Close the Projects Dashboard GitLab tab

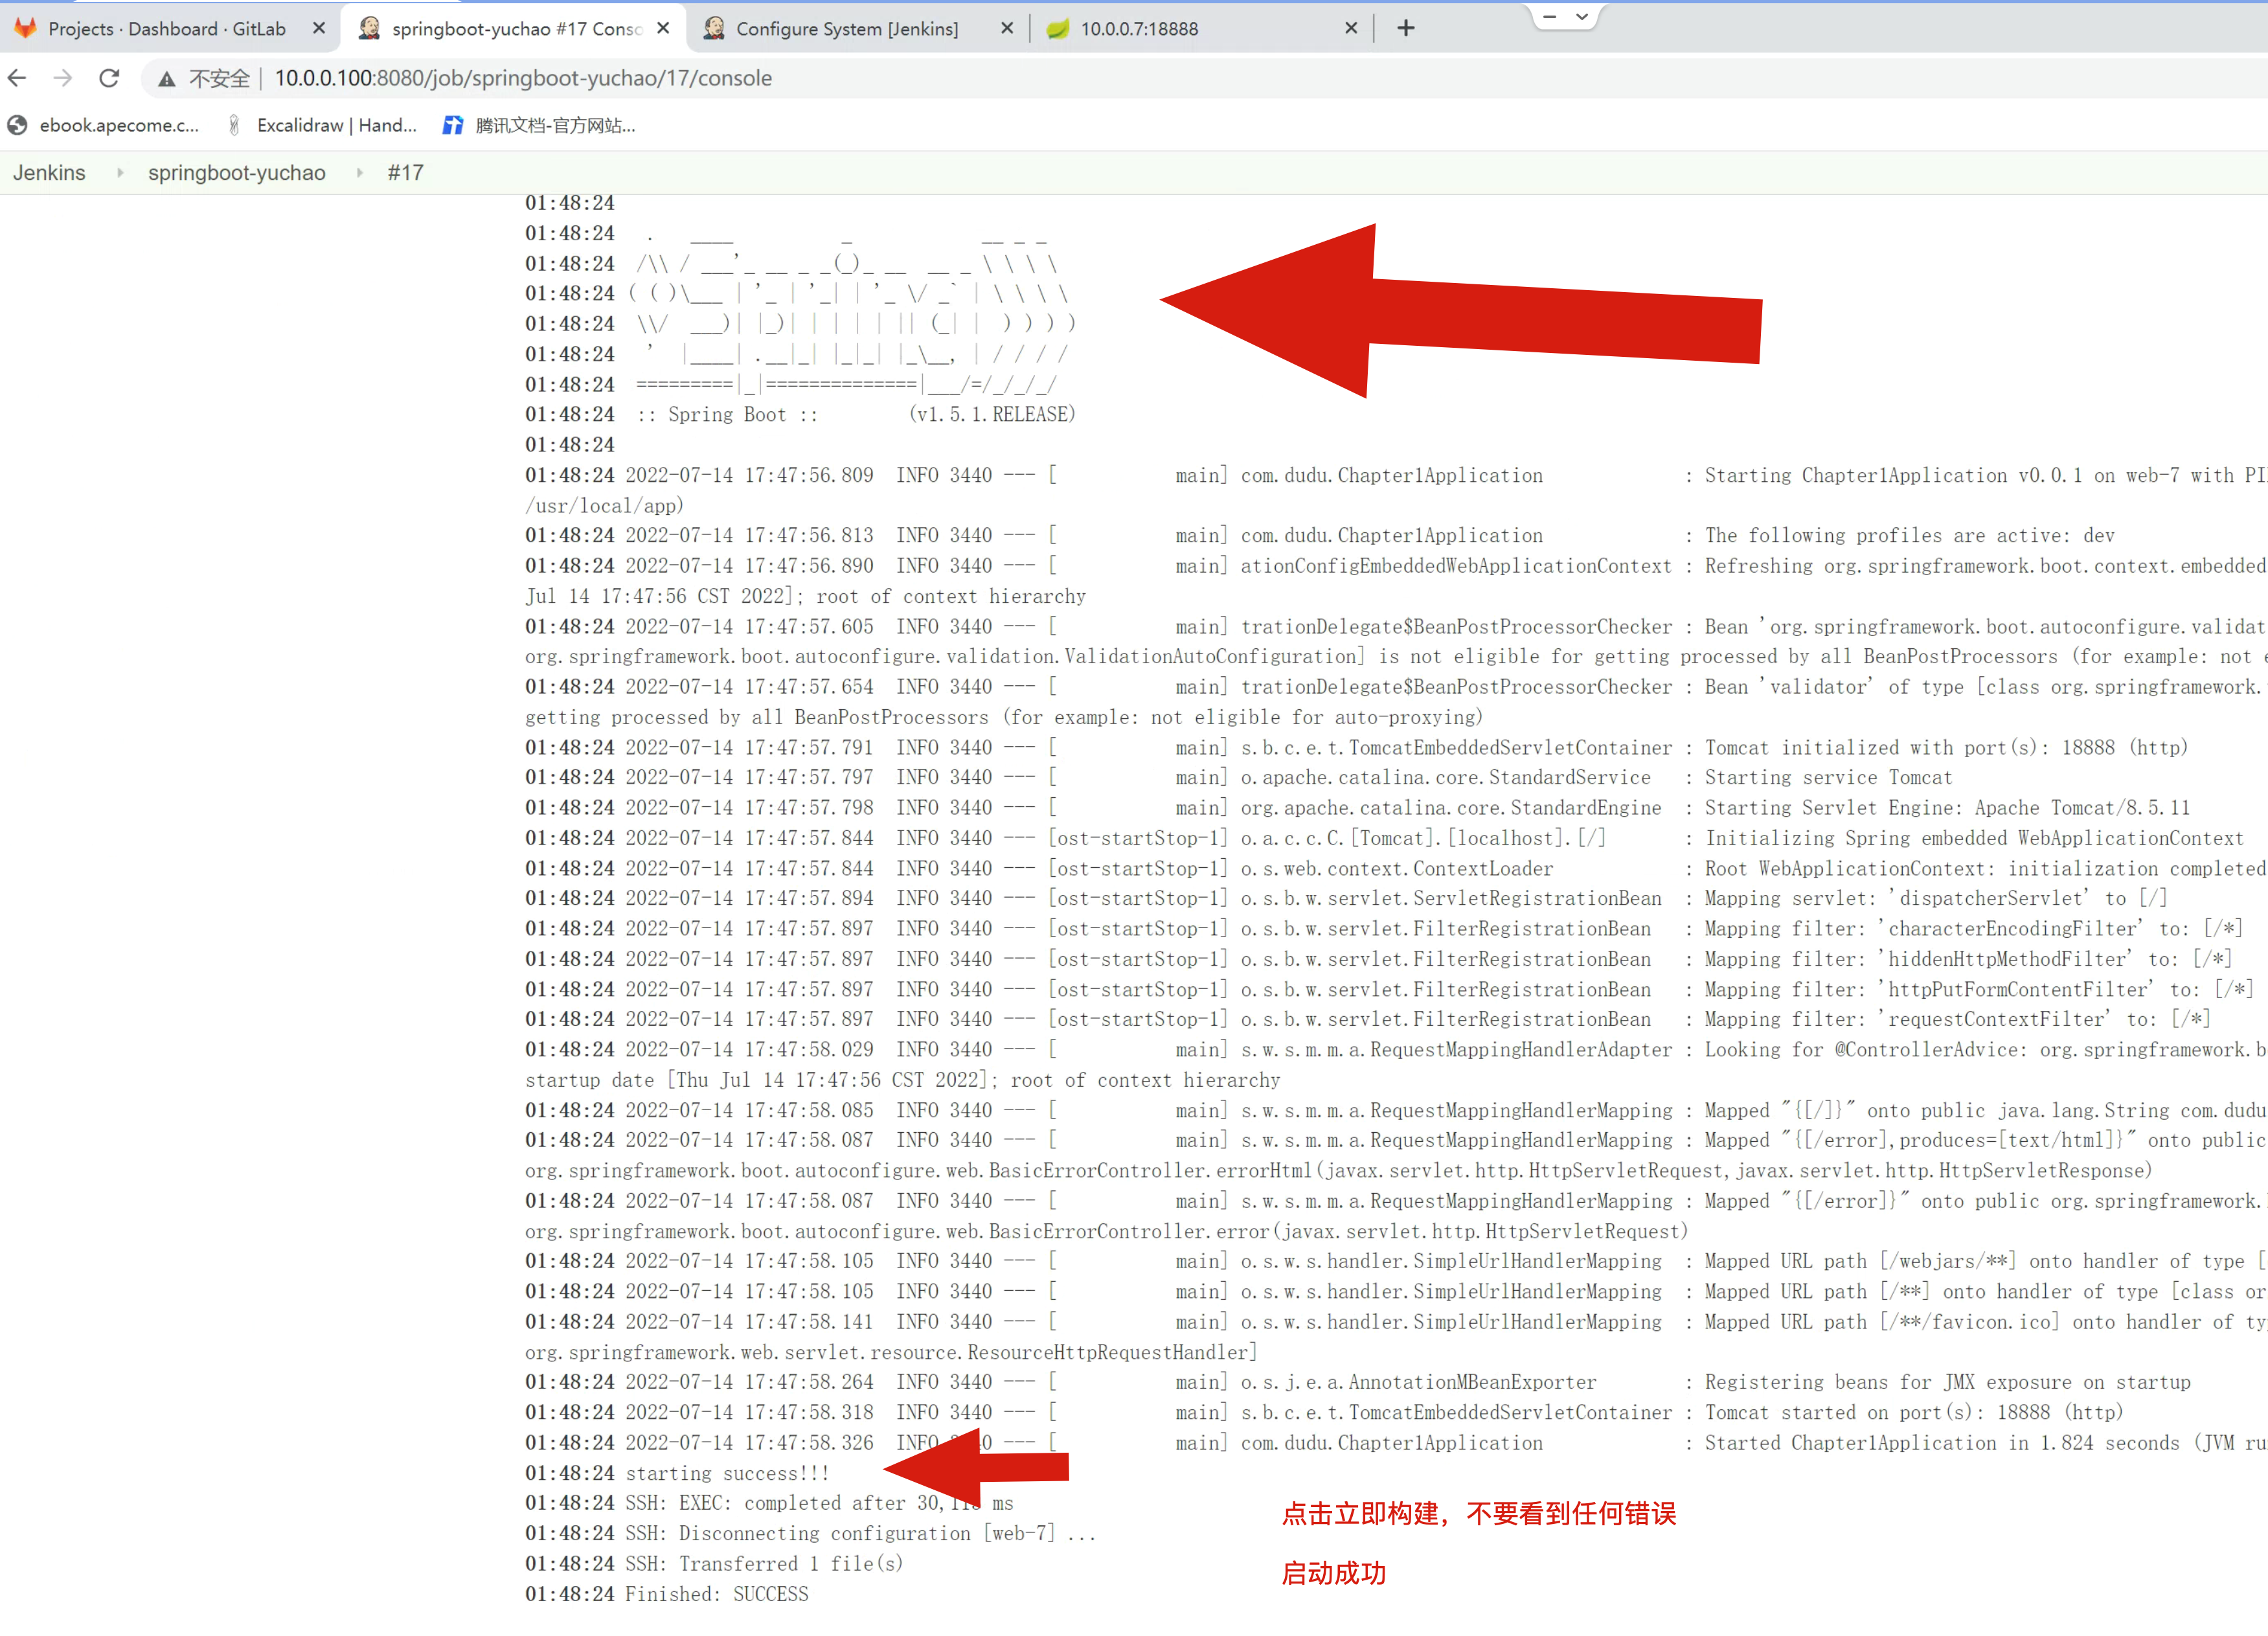319,28
